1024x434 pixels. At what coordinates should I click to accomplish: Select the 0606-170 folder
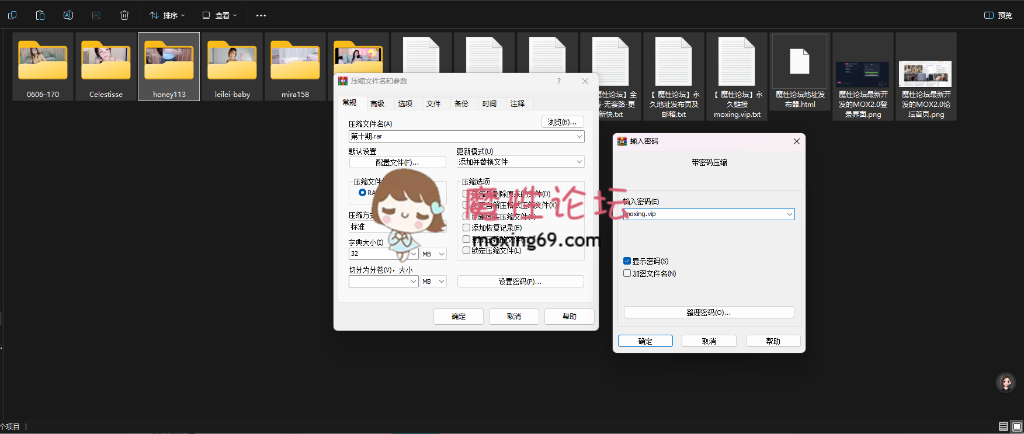[x=43, y=67]
